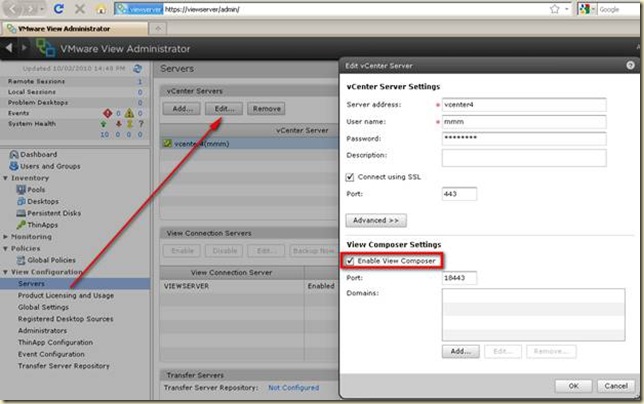Bookmark page with the star icon
The width and height of the screenshot is (644, 404).
(x=554, y=9)
